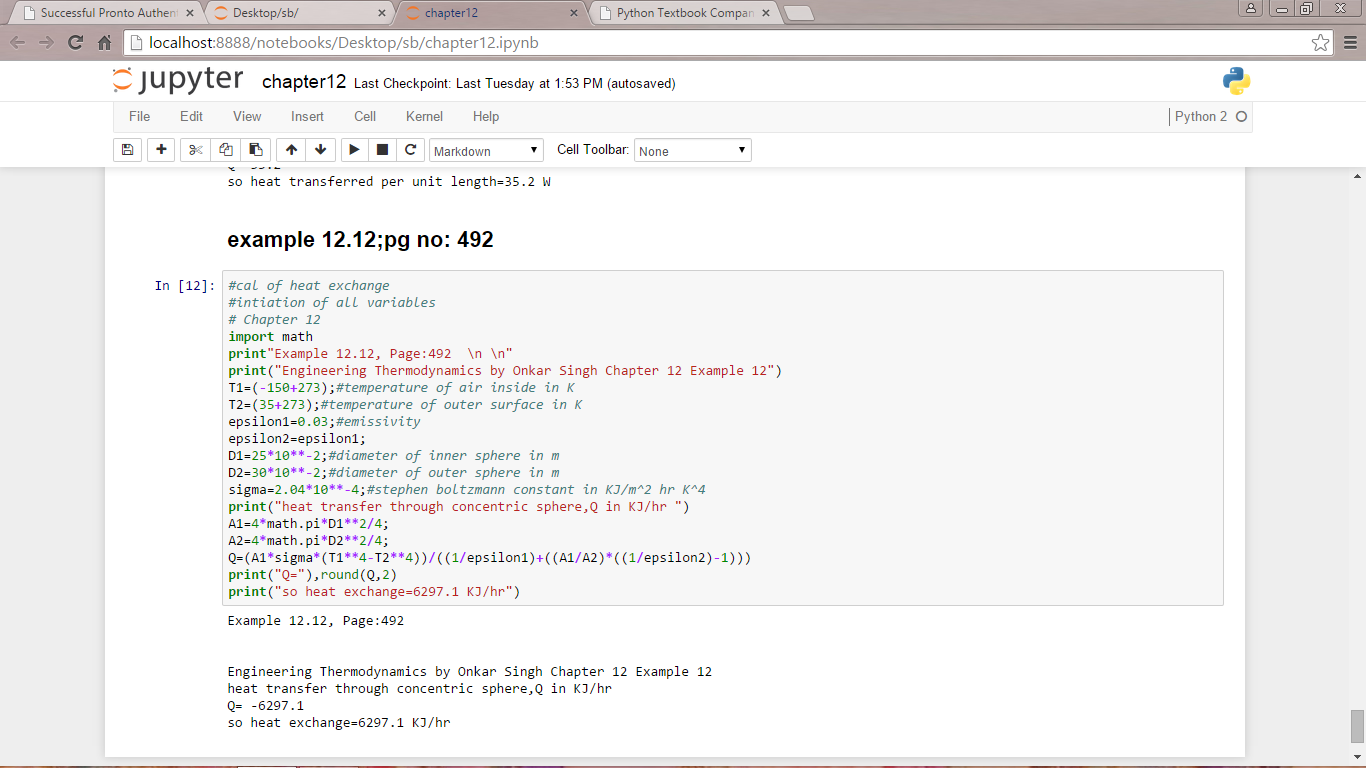Image resolution: width=1366 pixels, height=768 pixels.
Task: Interrupt the kernel with stop icon
Action: pos(382,150)
